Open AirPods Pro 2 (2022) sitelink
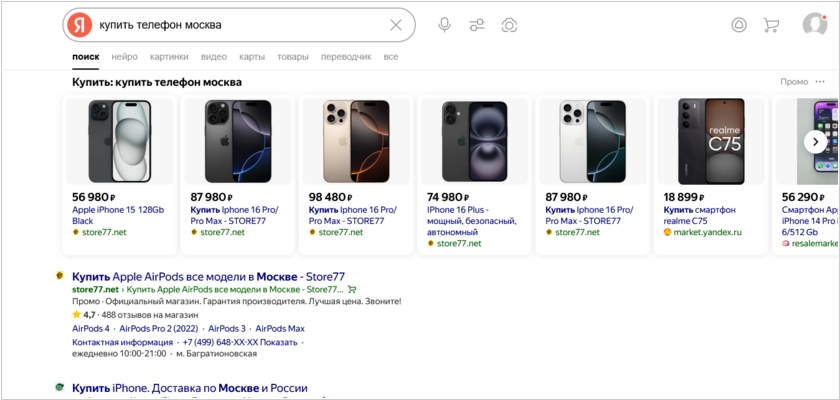Image resolution: width=840 pixels, height=400 pixels. 159,329
